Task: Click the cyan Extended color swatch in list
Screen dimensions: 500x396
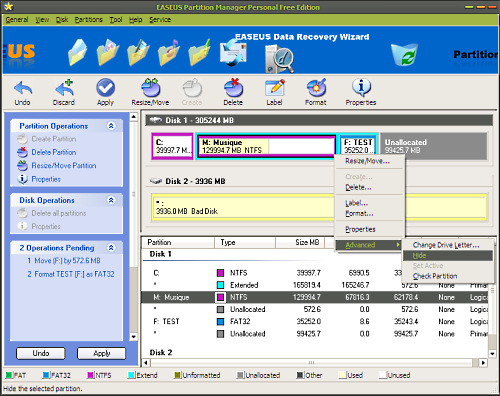Action: click(x=220, y=285)
